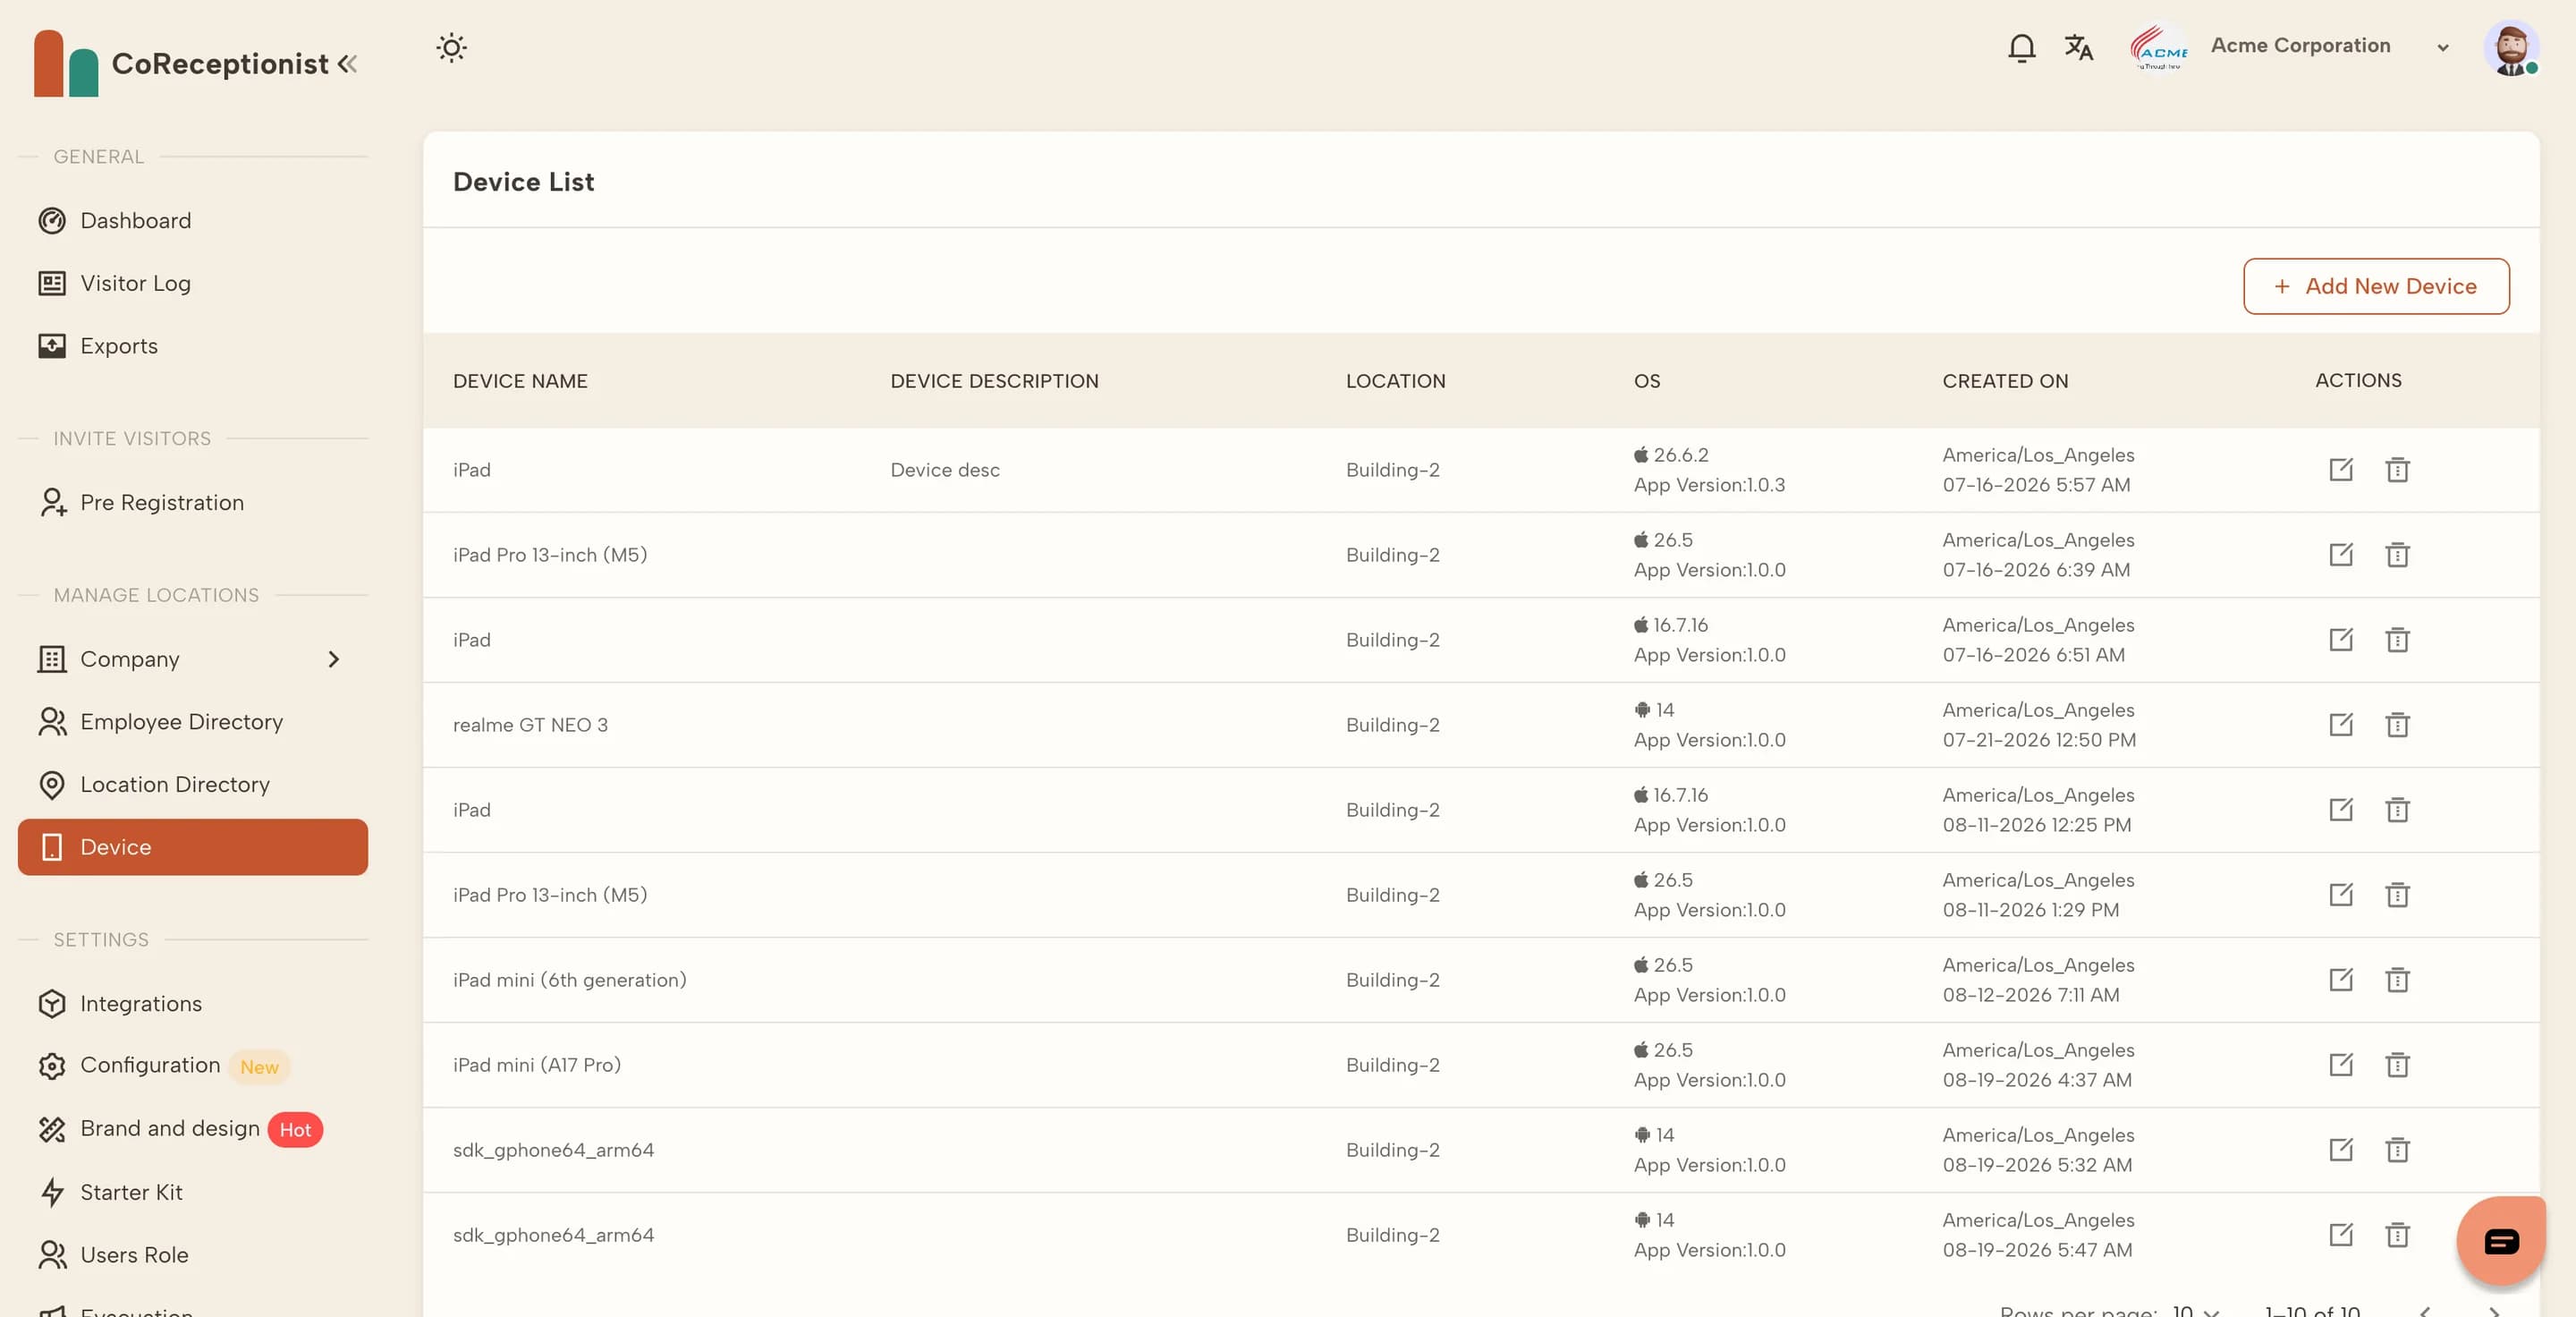Delete iPad device created 12:25 PM
Image resolution: width=2576 pixels, height=1317 pixels.
coord(2397,809)
